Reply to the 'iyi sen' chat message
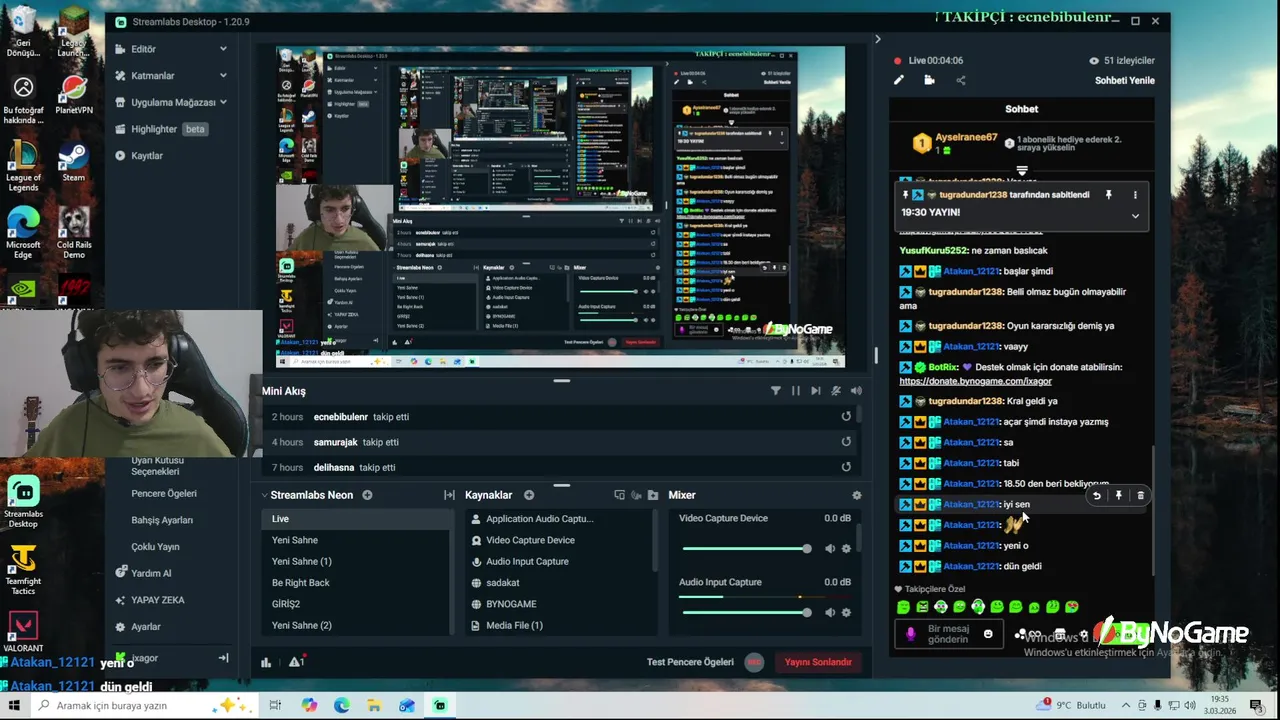This screenshot has height=720, width=1280. click(x=1097, y=496)
